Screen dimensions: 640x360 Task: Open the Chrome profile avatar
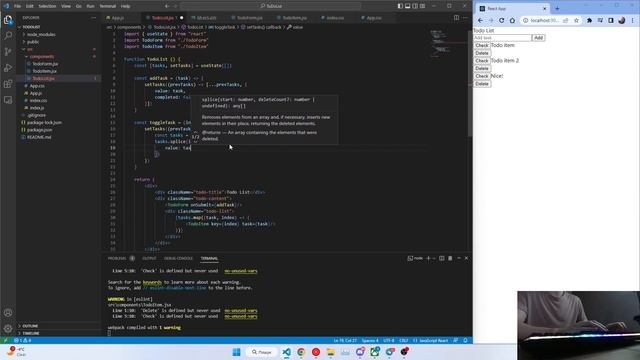622,20
